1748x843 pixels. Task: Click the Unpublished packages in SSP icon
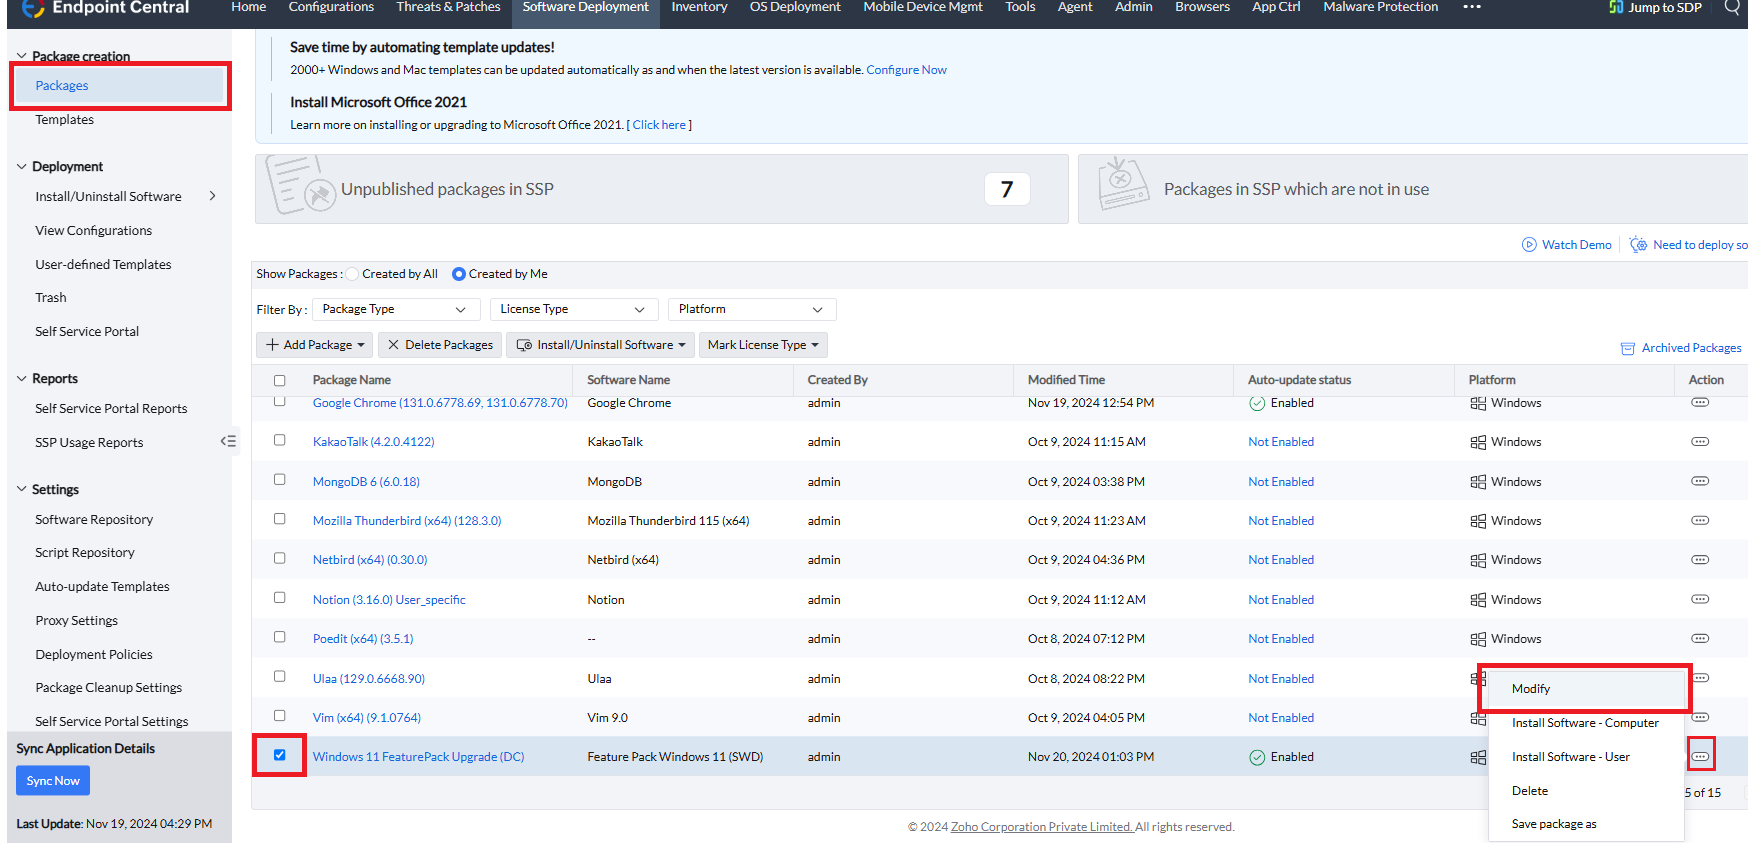point(300,185)
